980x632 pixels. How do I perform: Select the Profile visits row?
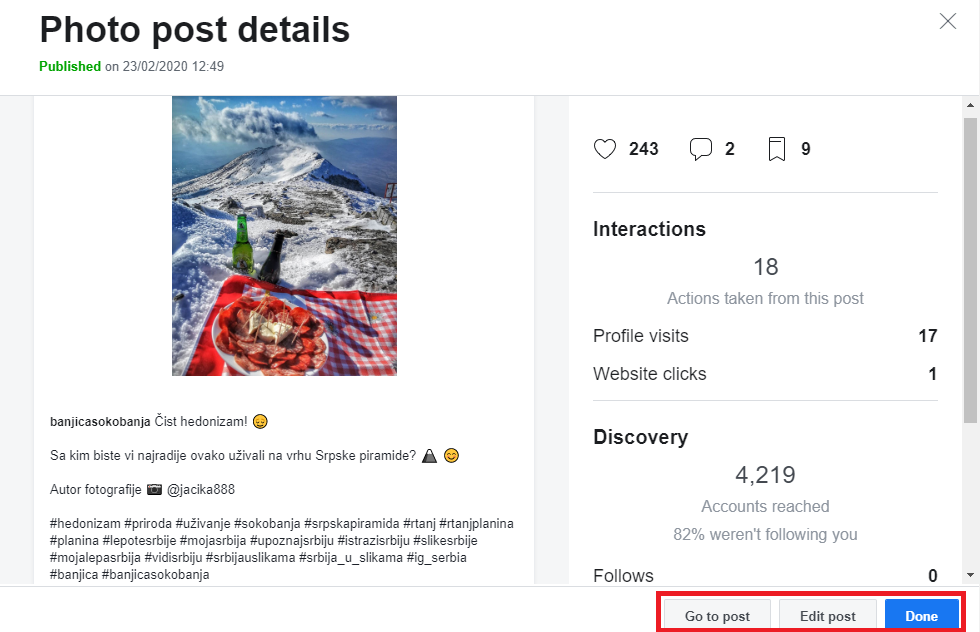[x=765, y=336]
